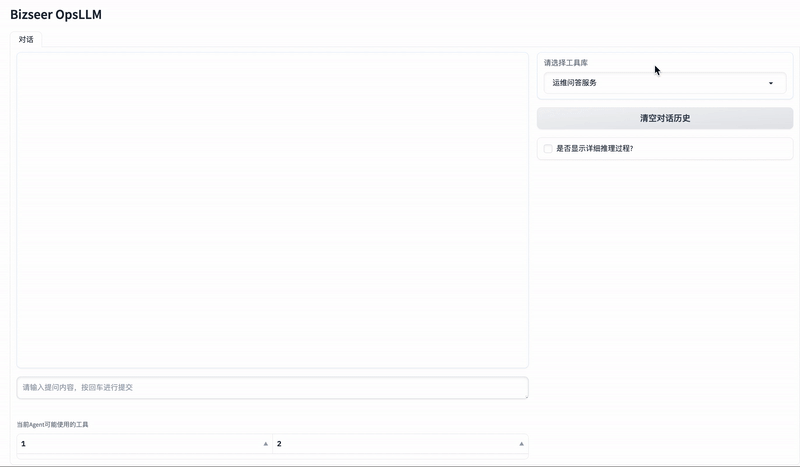Focus the 请输入提问内容 question input field
This screenshot has height=467, width=800.
click(x=272, y=388)
